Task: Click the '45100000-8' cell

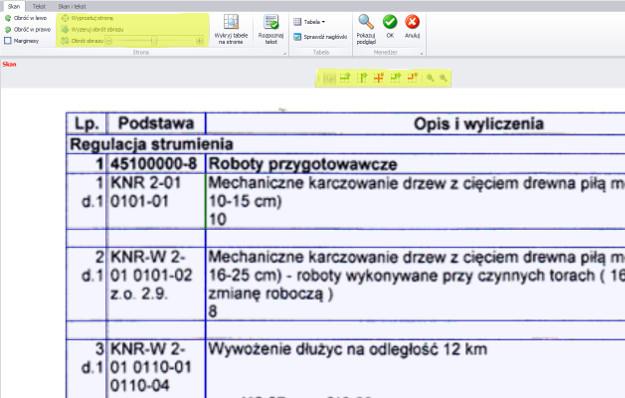Action: (156, 164)
